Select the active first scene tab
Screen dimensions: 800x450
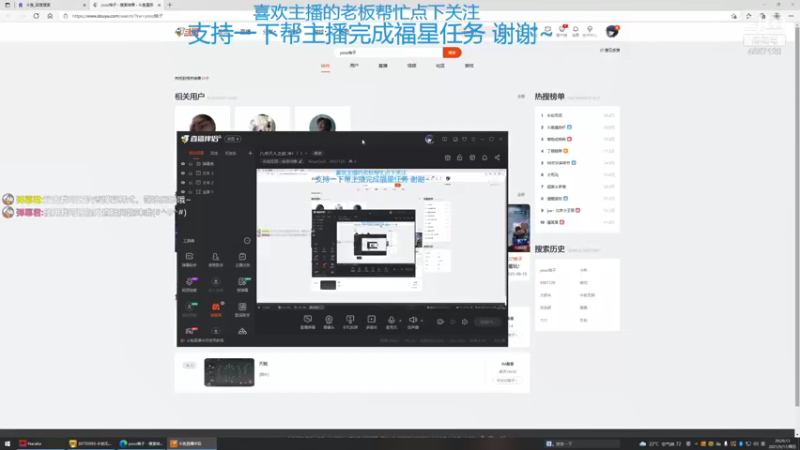click(196, 153)
